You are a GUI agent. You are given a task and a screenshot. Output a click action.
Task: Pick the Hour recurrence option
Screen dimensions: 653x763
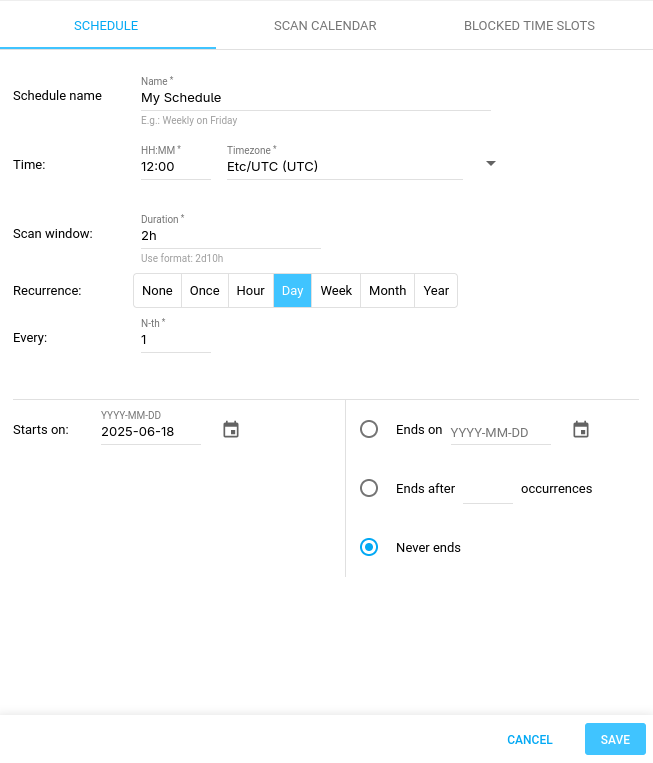click(250, 291)
